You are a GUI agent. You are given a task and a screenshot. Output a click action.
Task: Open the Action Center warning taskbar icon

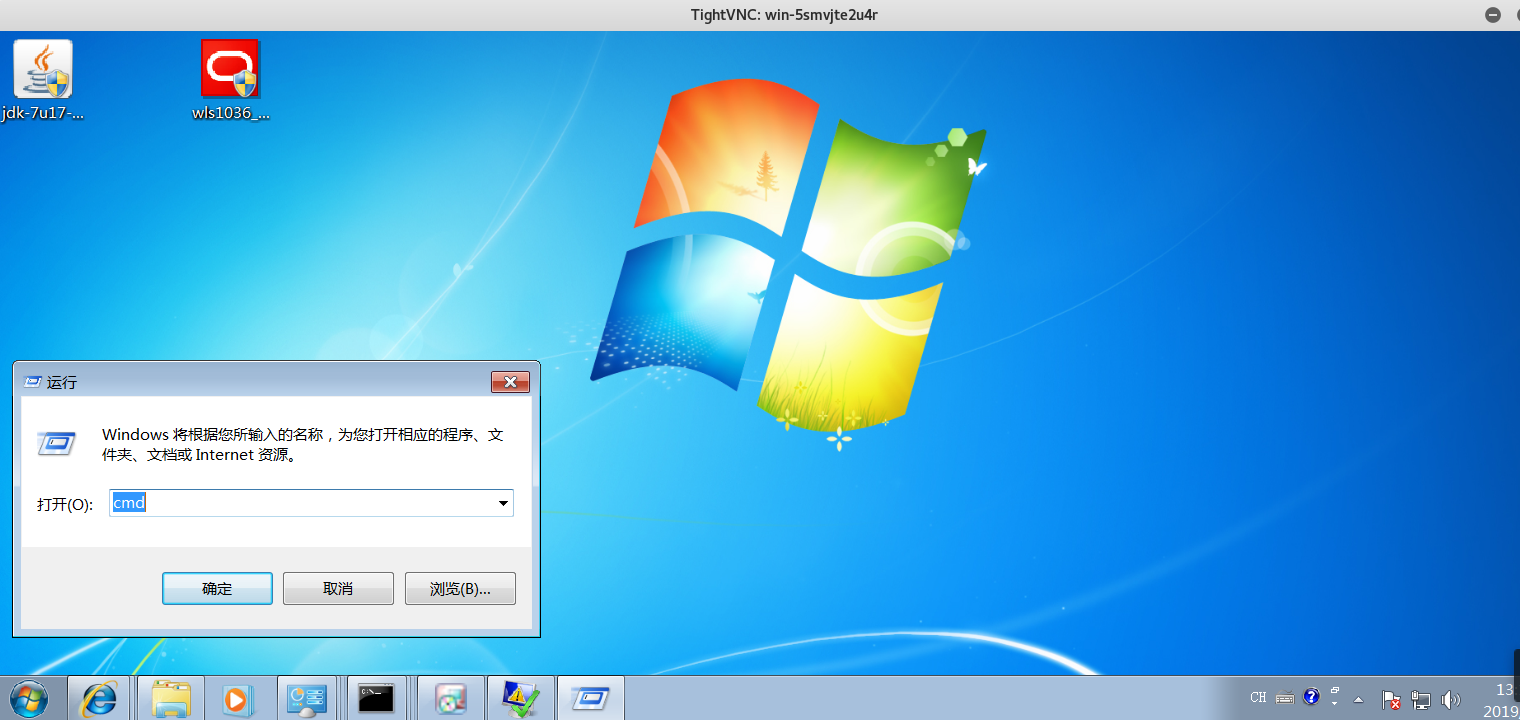click(x=520, y=698)
